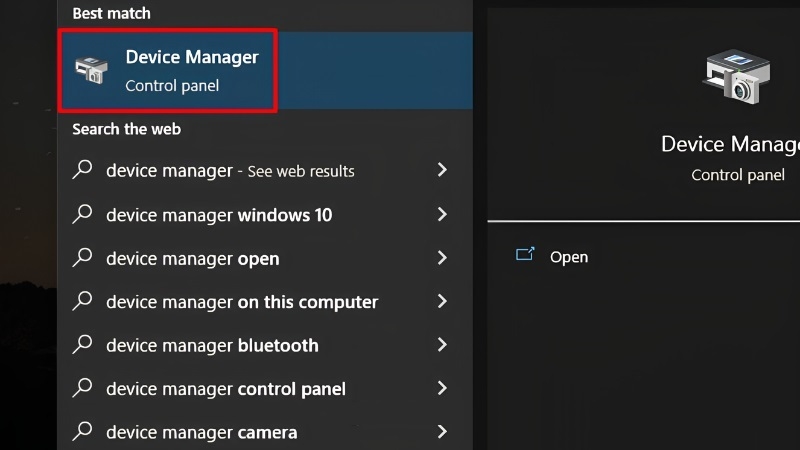Expand chevron for 'device manager control panel'

442,388
